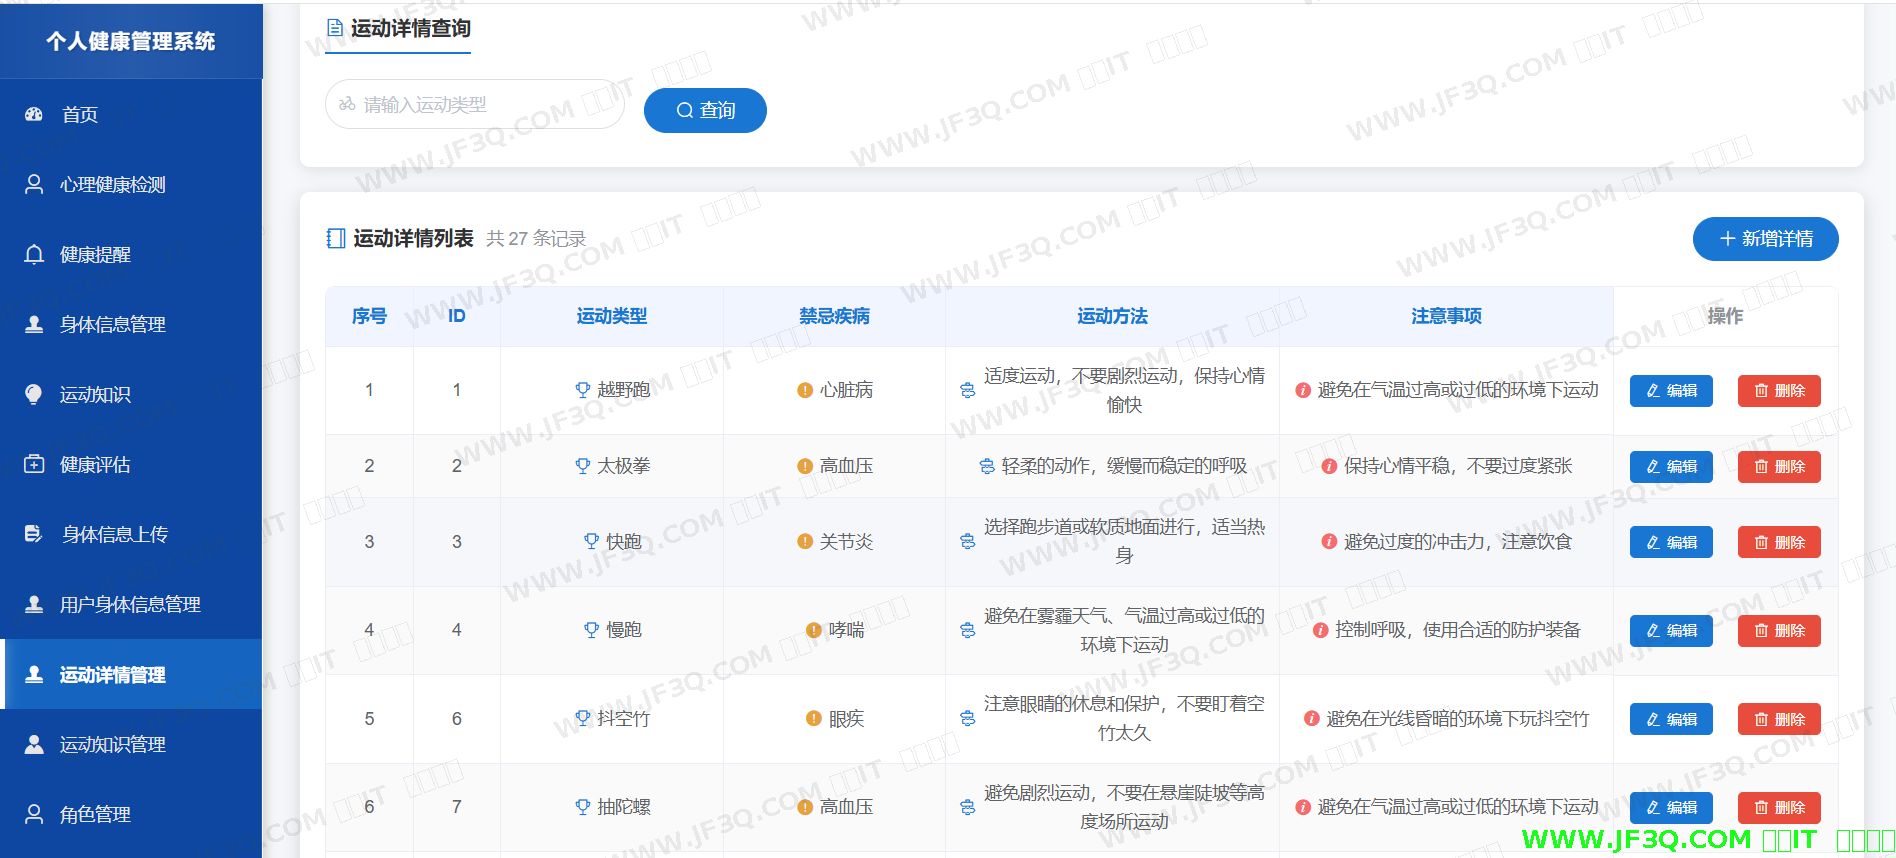Select 运动知识管理 menu item
The width and height of the screenshot is (1896, 858).
point(112,744)
